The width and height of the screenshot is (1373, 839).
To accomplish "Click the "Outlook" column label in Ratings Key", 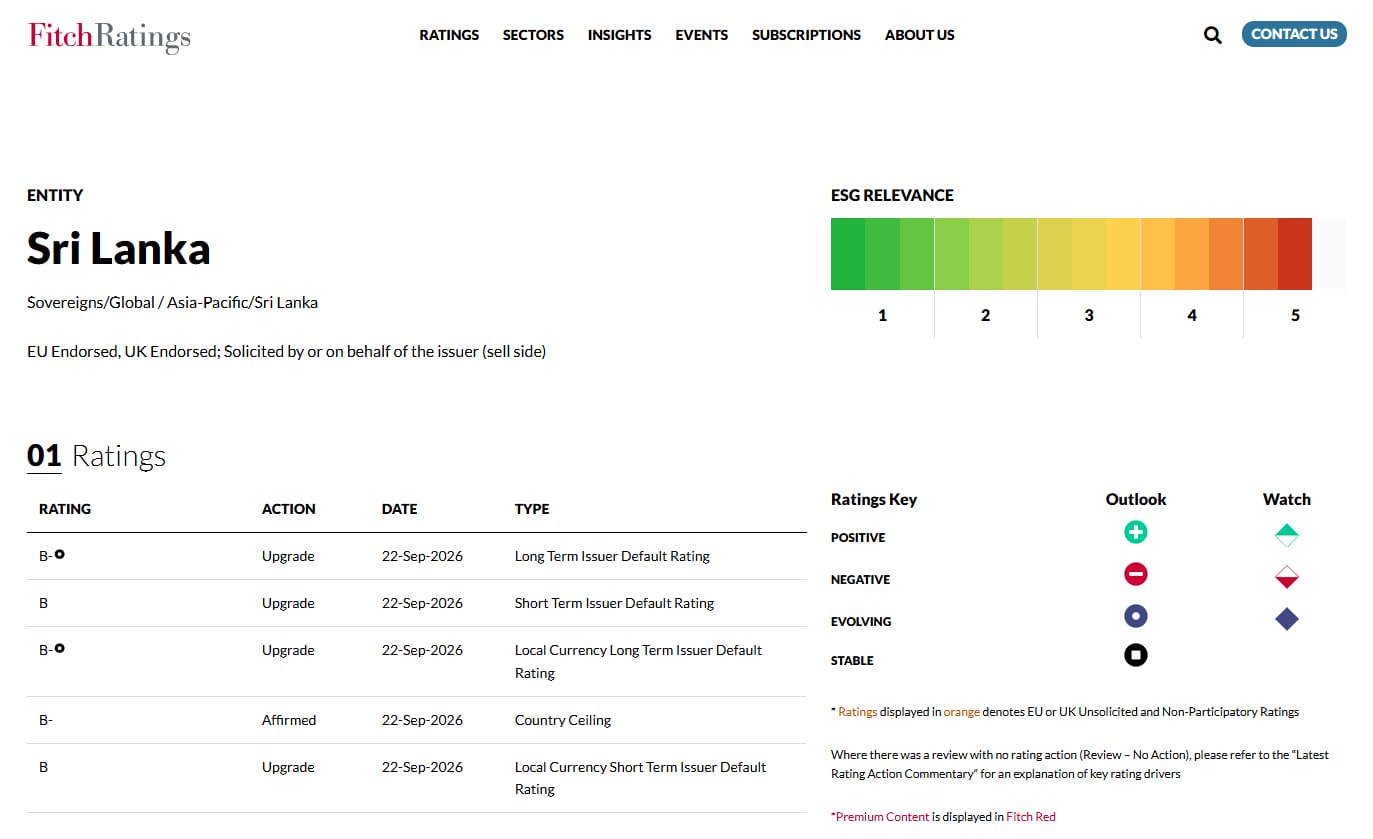I will coord(1136,499).
